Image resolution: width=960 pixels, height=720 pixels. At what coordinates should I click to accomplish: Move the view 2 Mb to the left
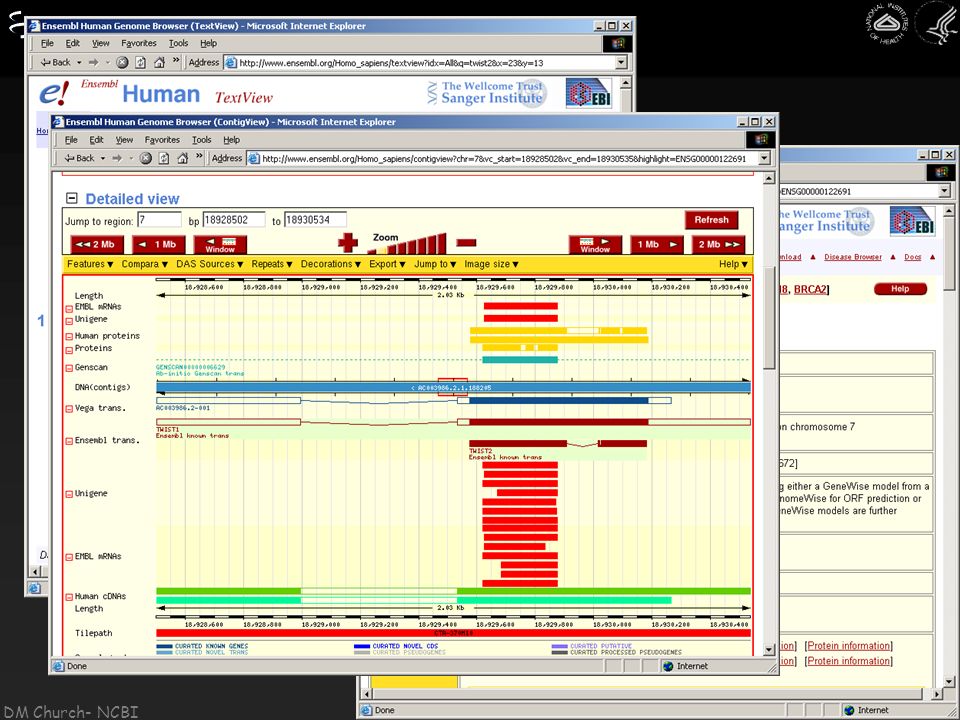point(97,244)
